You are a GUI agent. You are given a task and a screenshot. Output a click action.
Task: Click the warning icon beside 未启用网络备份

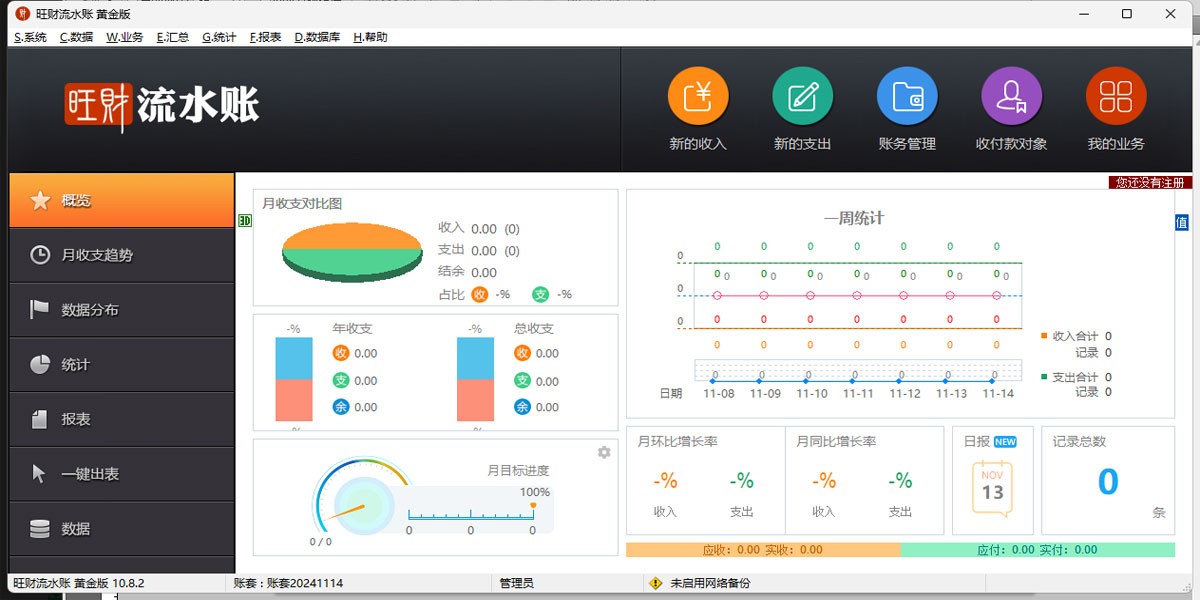[656, 583]
